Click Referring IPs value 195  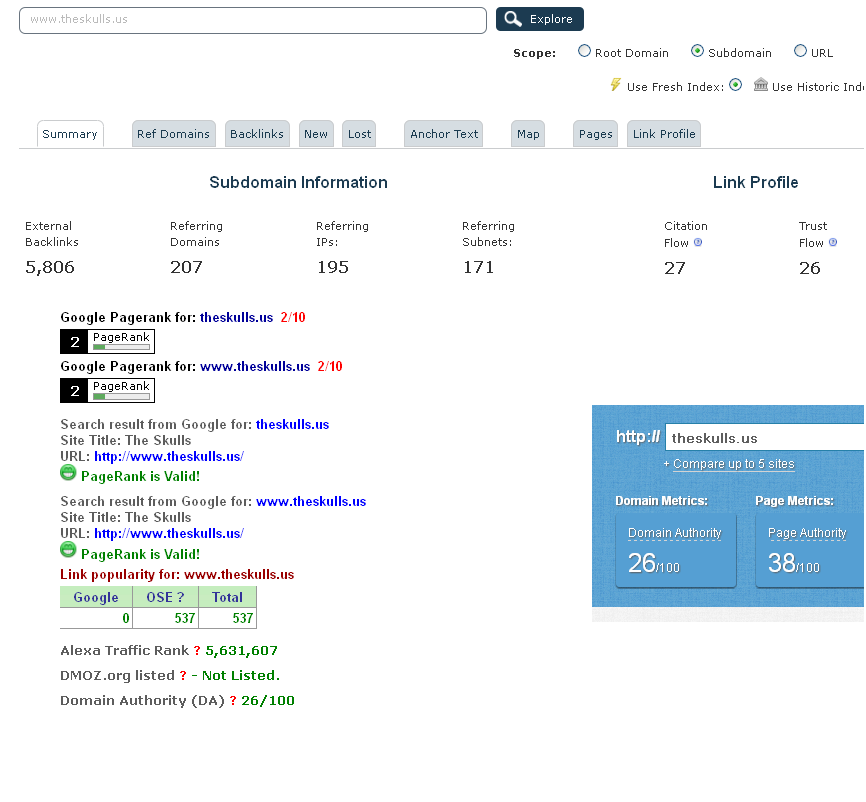coord(332,268)
